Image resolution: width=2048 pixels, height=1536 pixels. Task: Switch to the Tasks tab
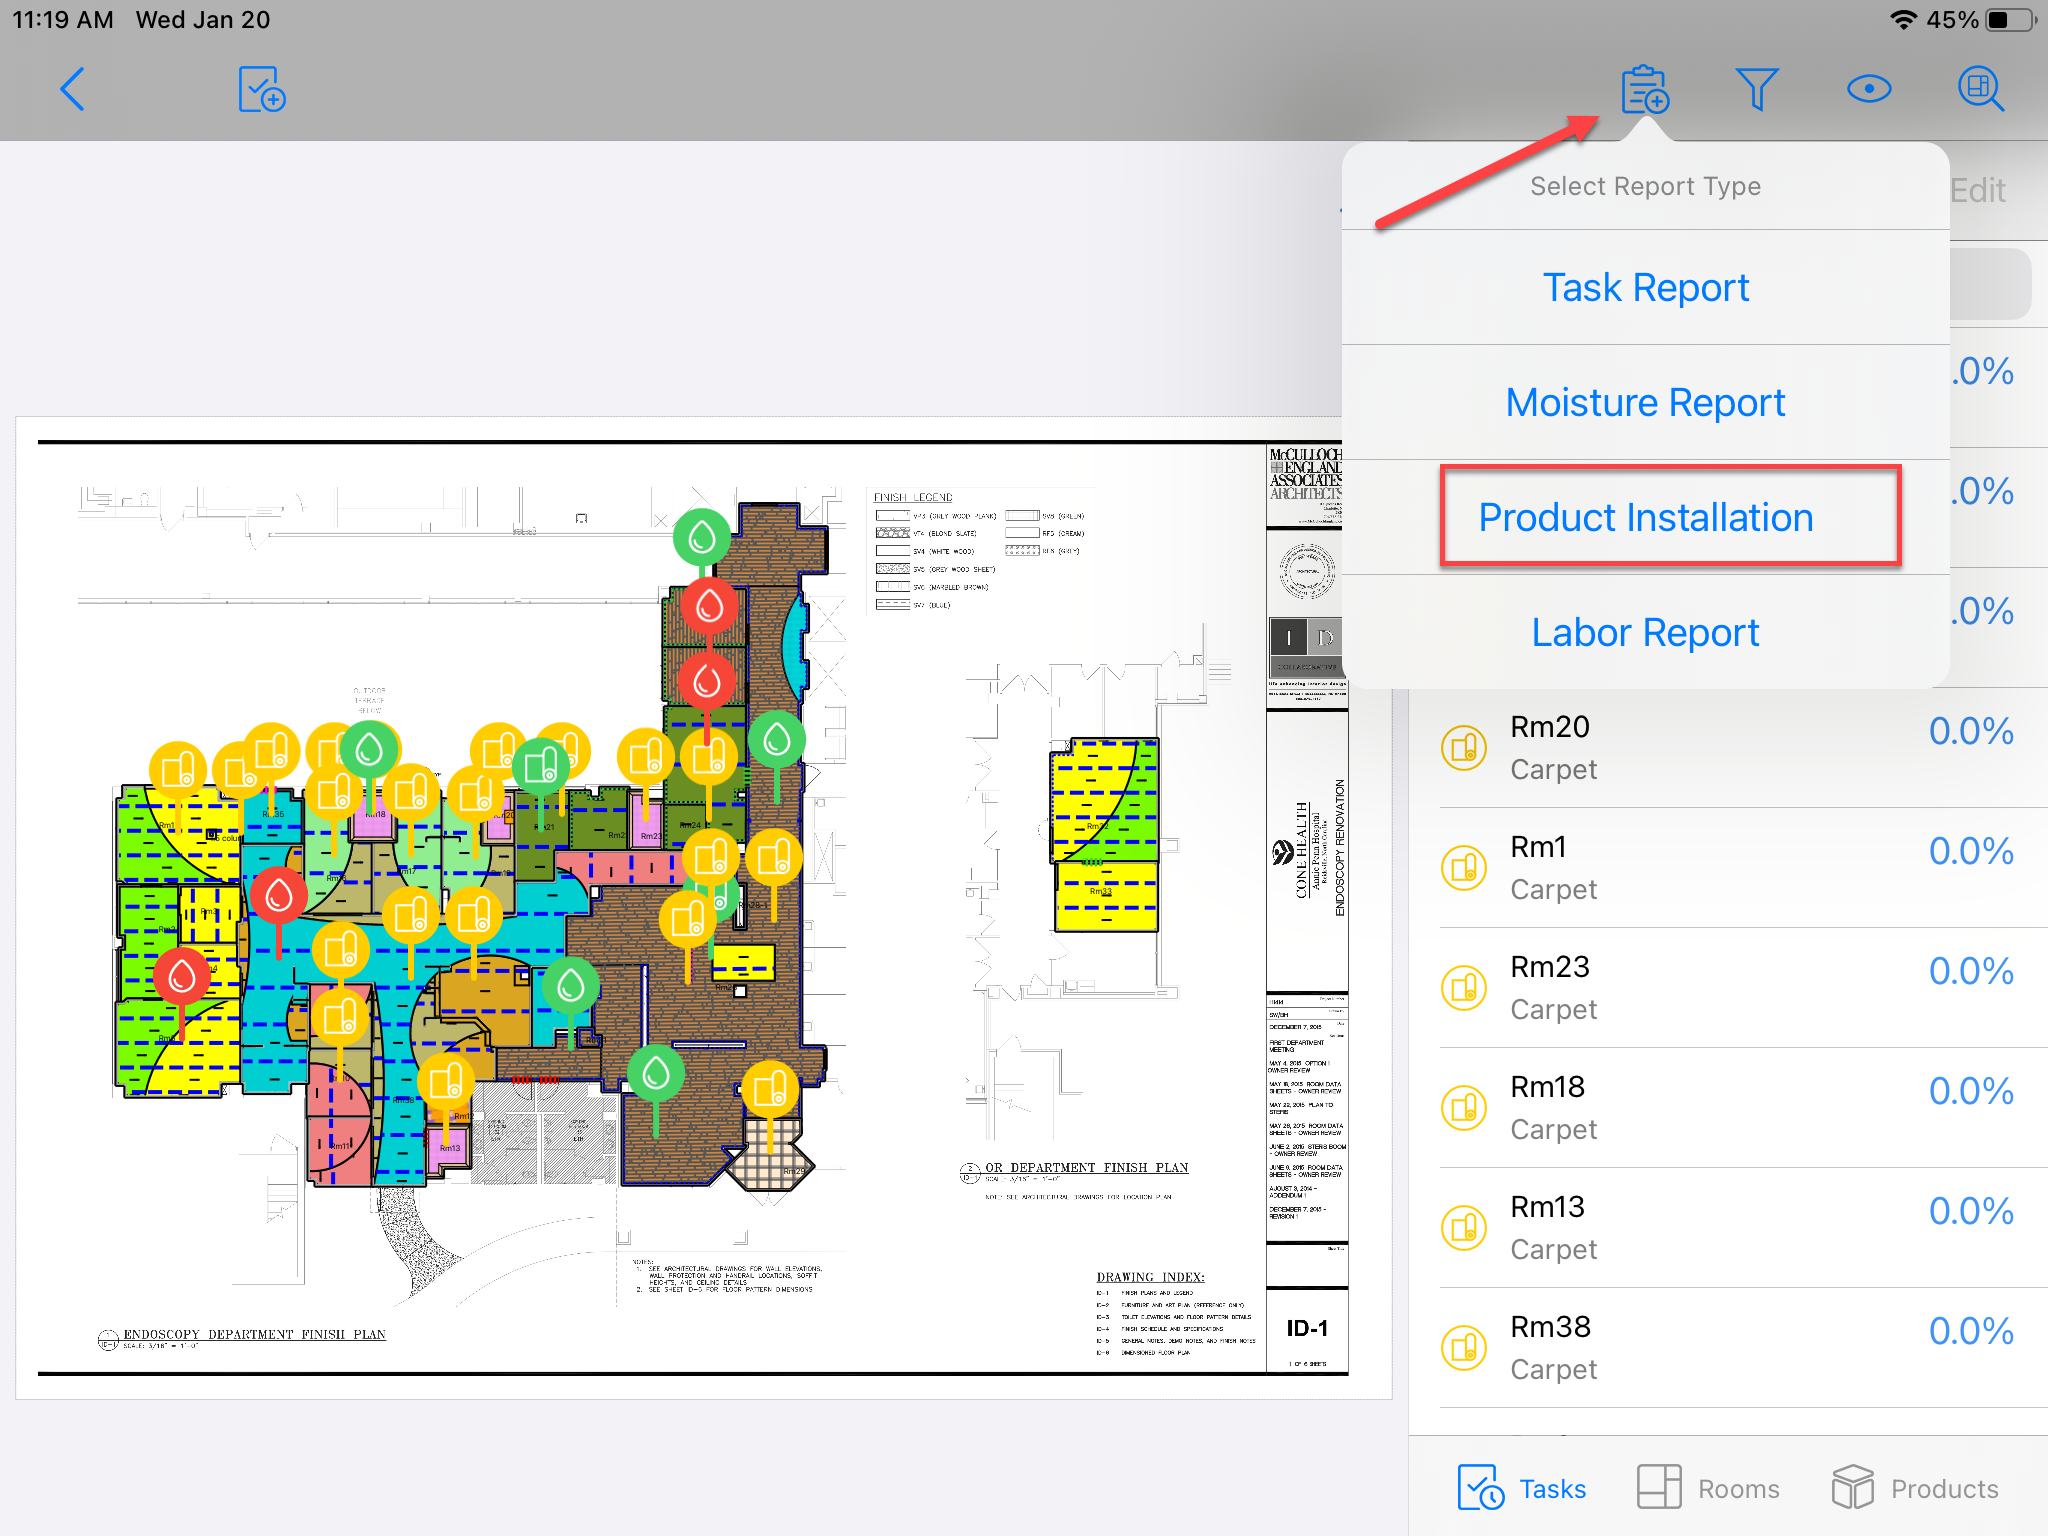(x=1522, y=1488)
